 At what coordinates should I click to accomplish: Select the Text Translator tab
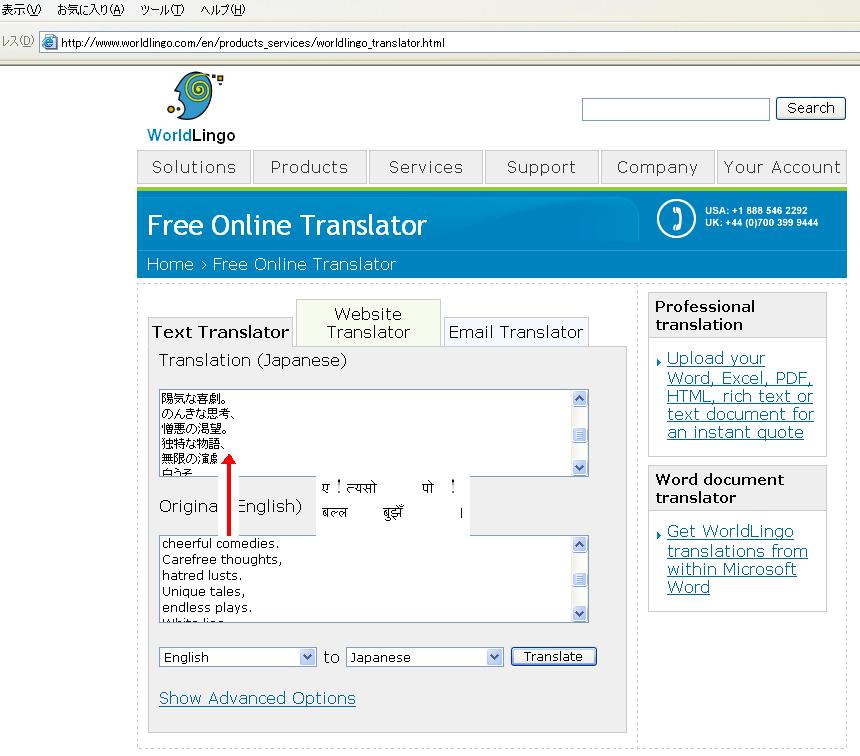point(220,332)
